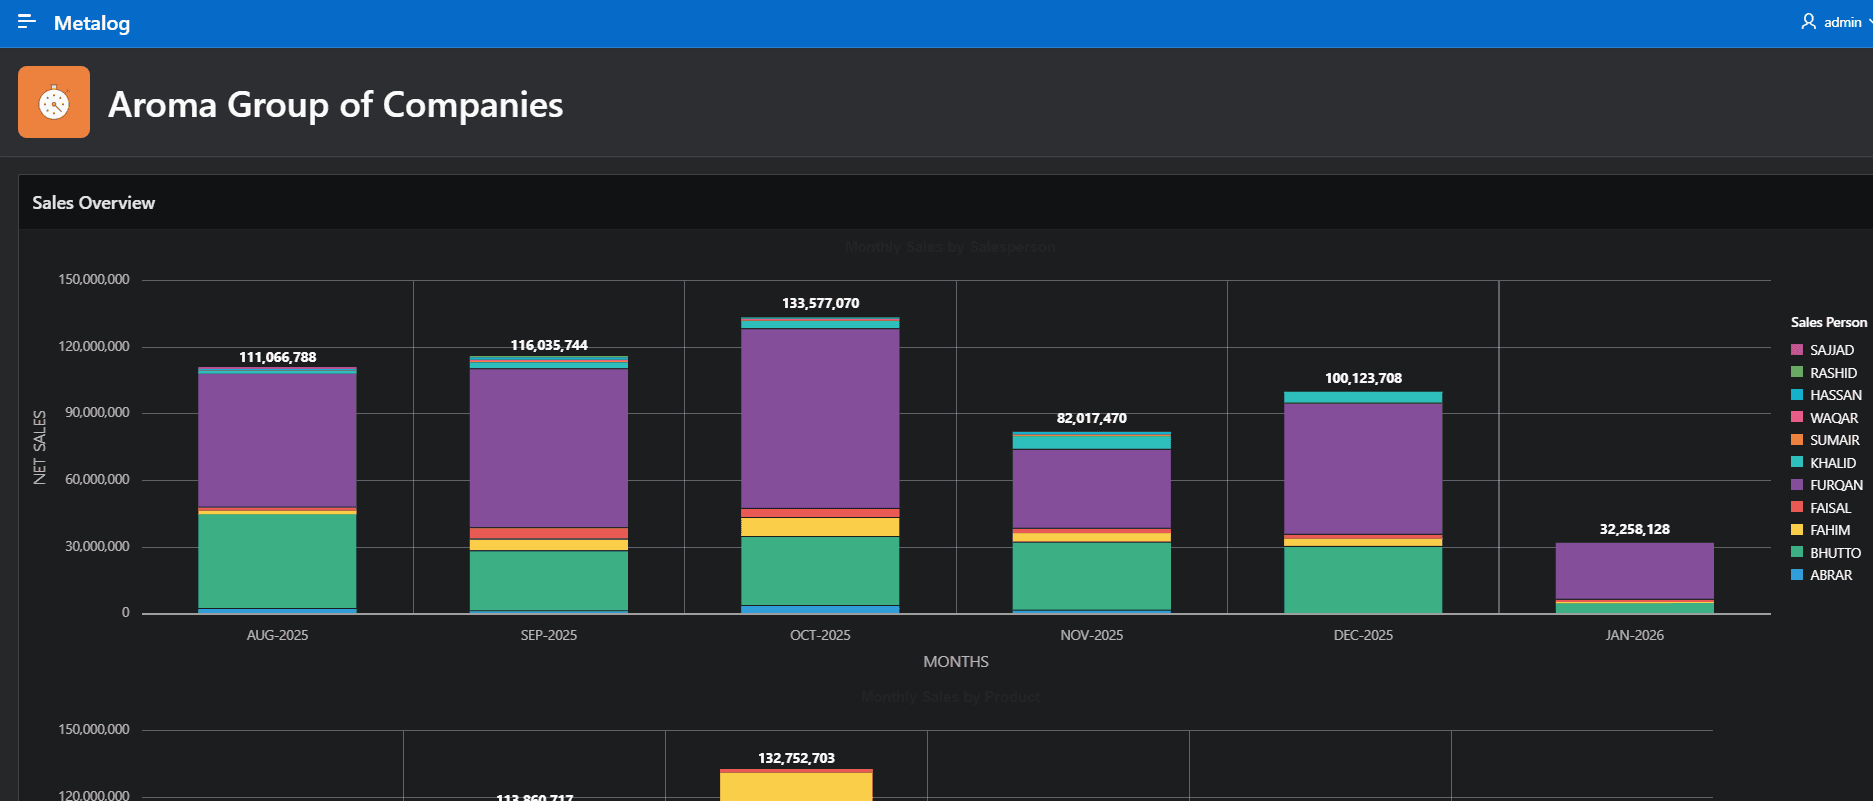The height and width of the screenshot is (801, 1873).
Task: Hide HASSAN series via legend
Action: coord(1835,395)
